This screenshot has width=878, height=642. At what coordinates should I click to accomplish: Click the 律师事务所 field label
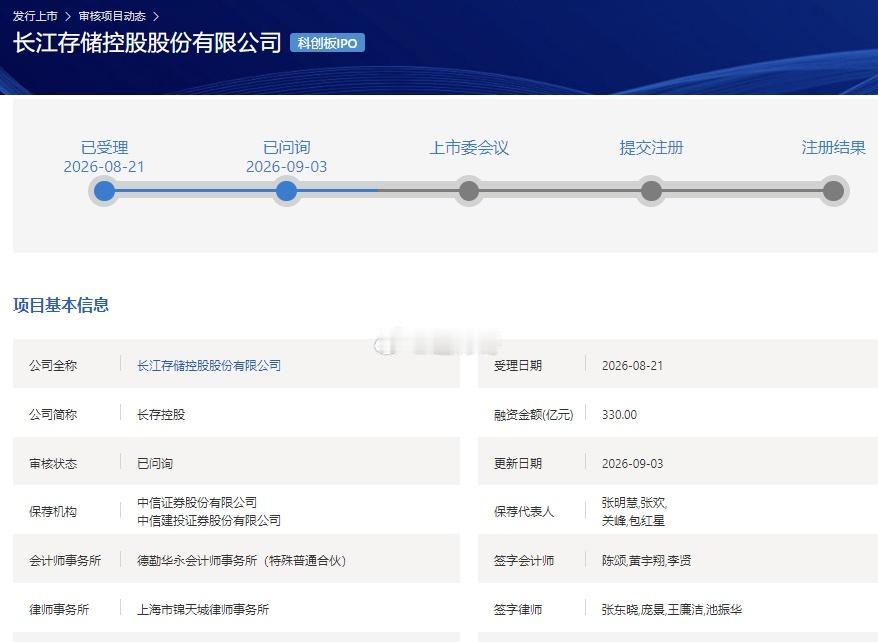click(x=59, y=610)
